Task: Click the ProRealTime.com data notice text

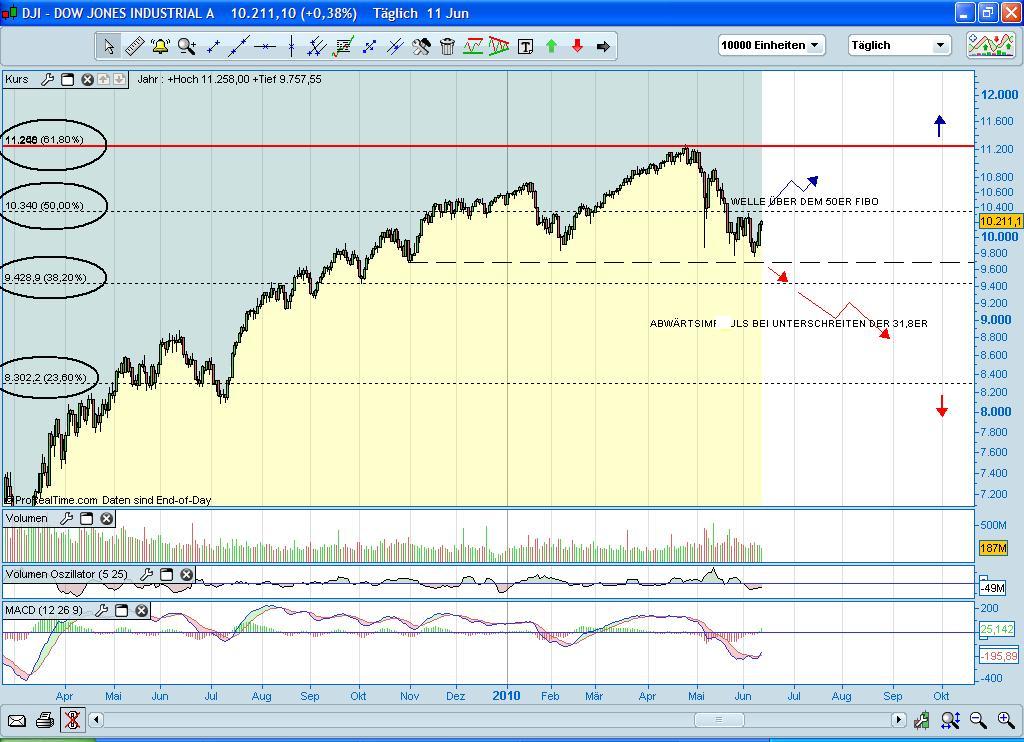Action: point(108,500)
